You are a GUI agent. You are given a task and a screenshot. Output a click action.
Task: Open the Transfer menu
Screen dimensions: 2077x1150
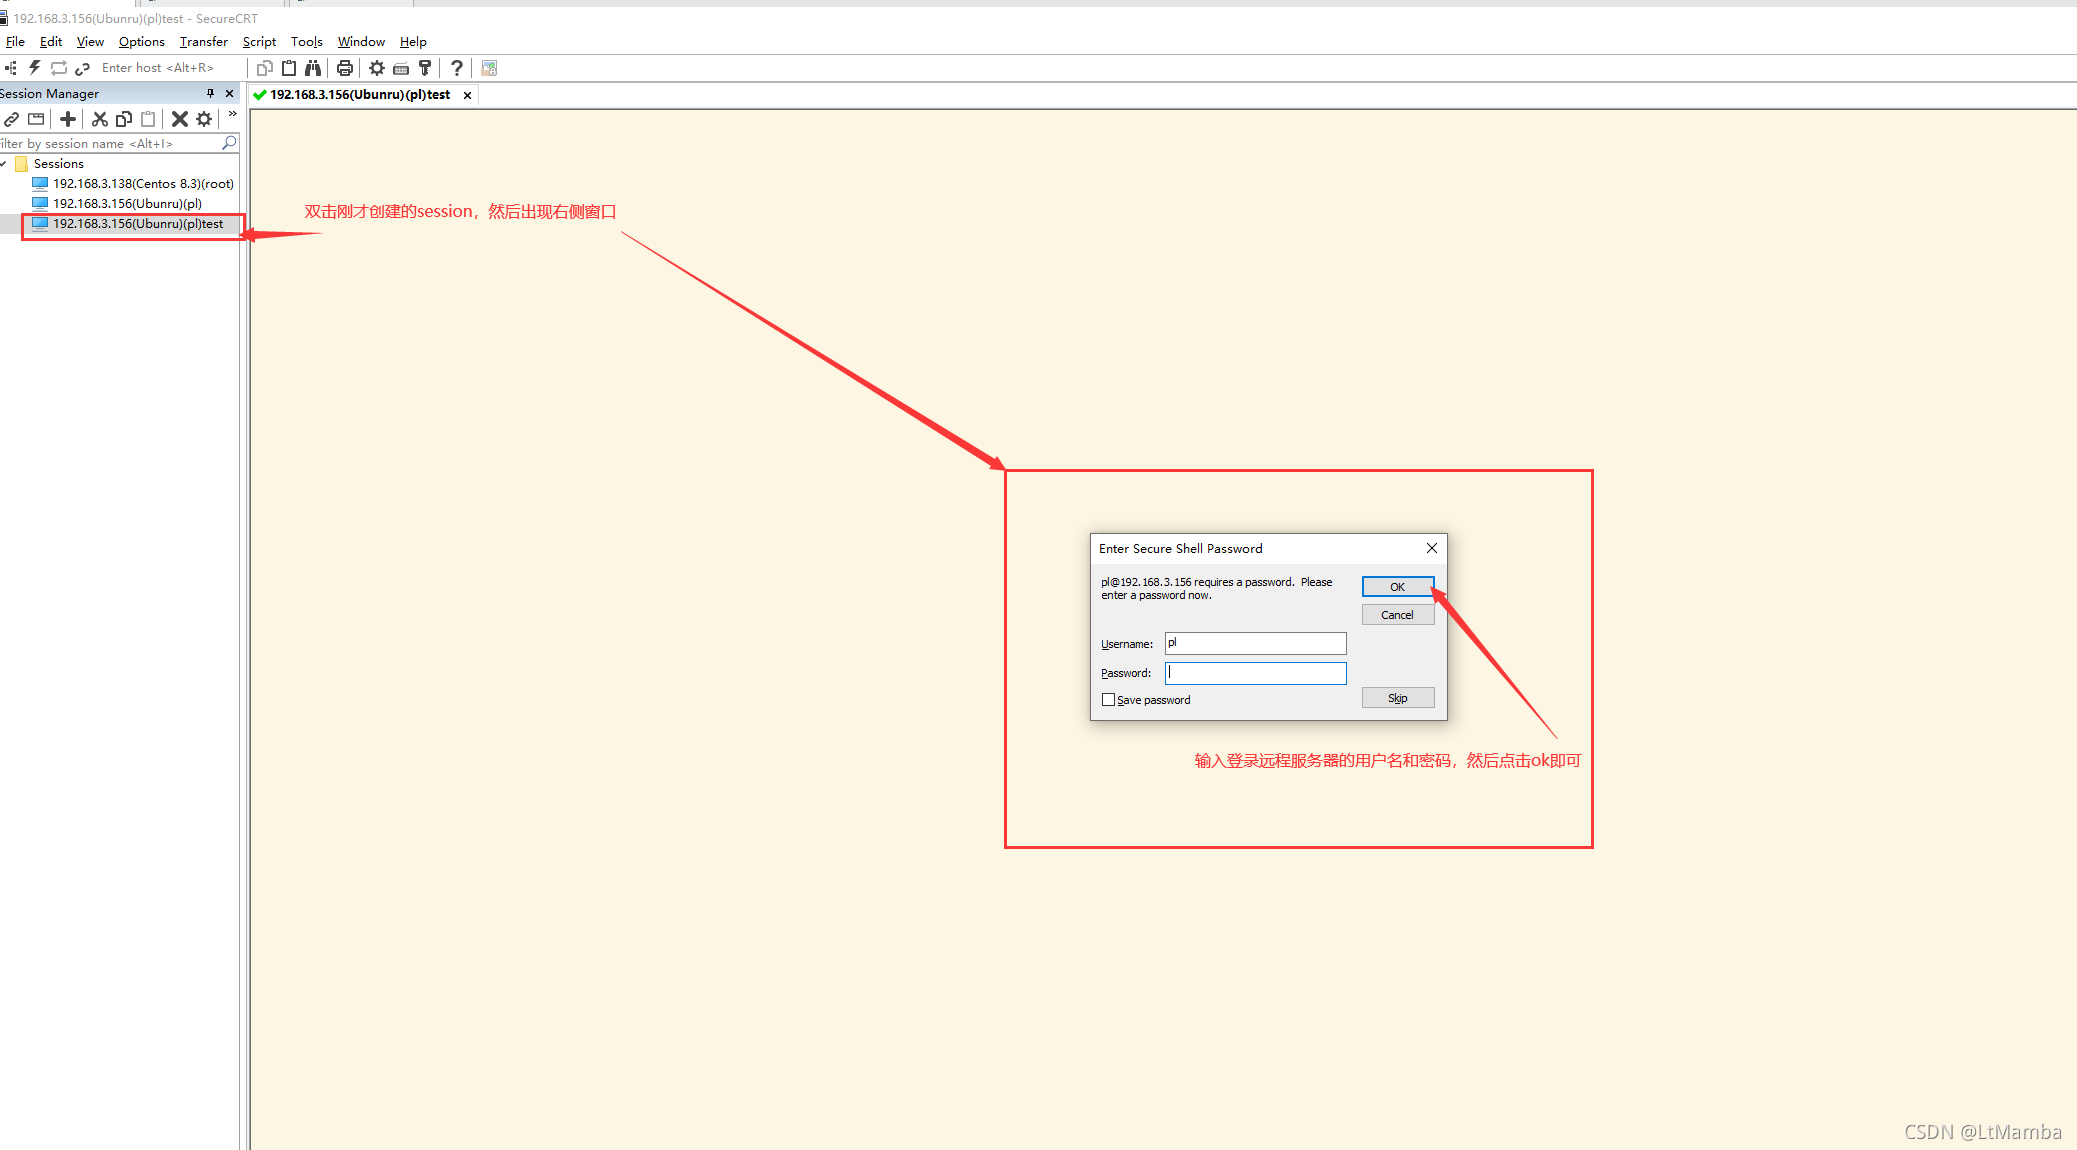[x=203, y=42]
